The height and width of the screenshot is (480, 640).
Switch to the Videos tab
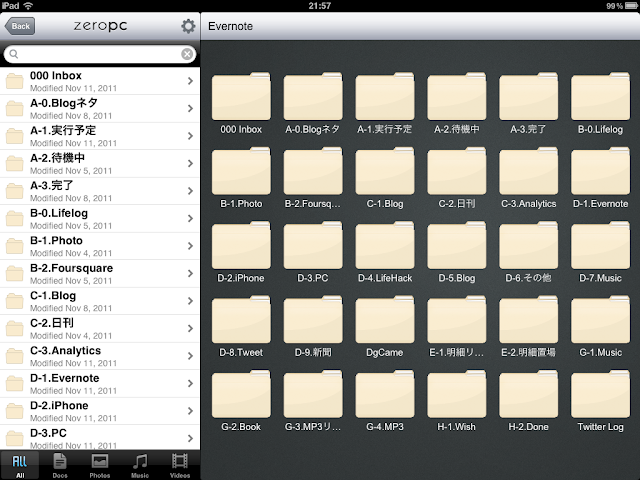(180, 466)
